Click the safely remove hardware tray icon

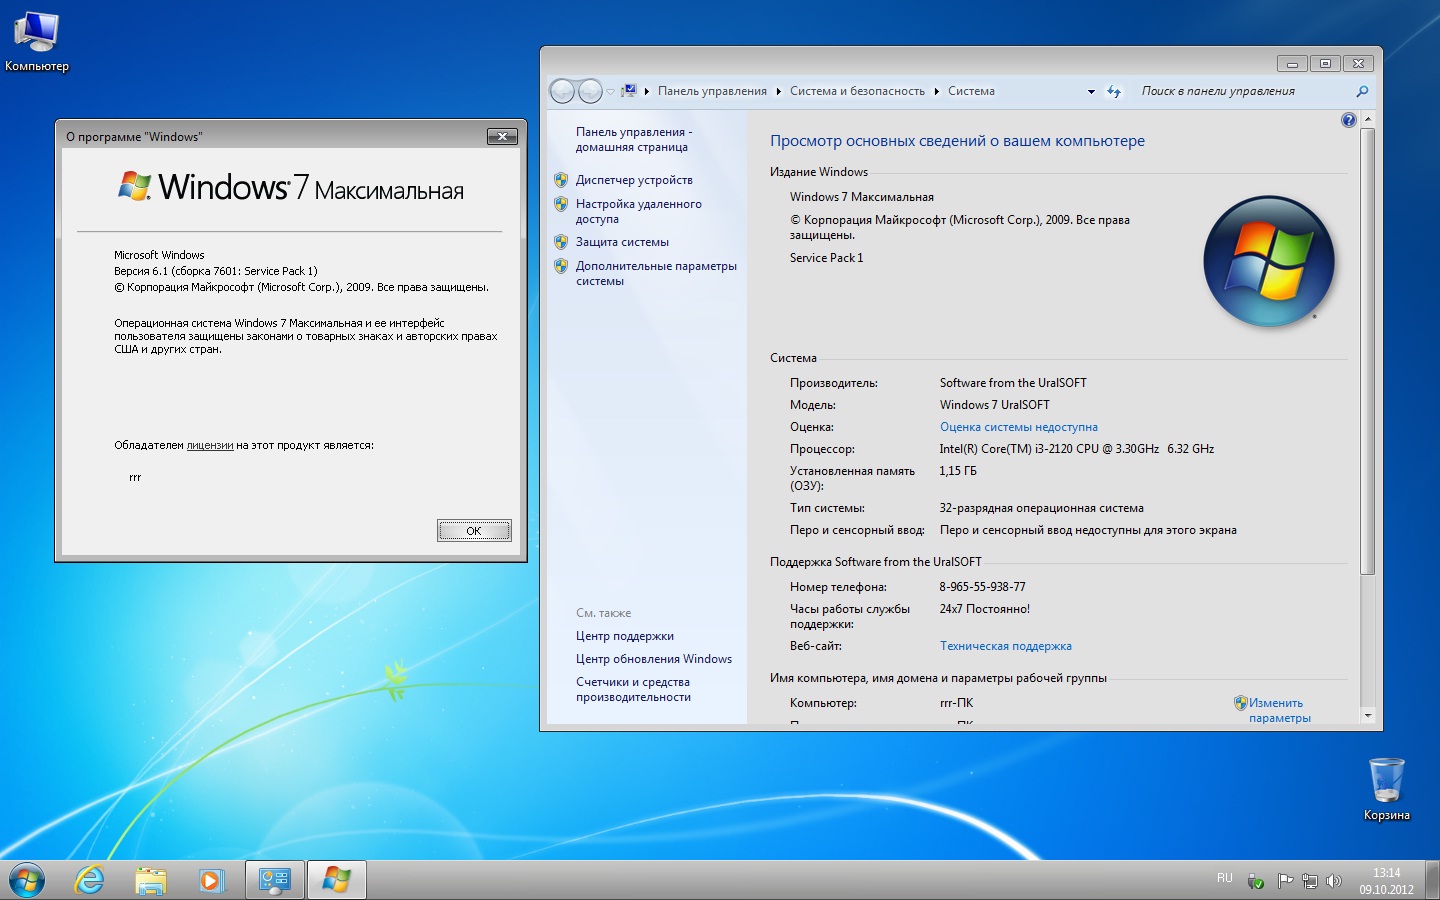pos(1256,881)
